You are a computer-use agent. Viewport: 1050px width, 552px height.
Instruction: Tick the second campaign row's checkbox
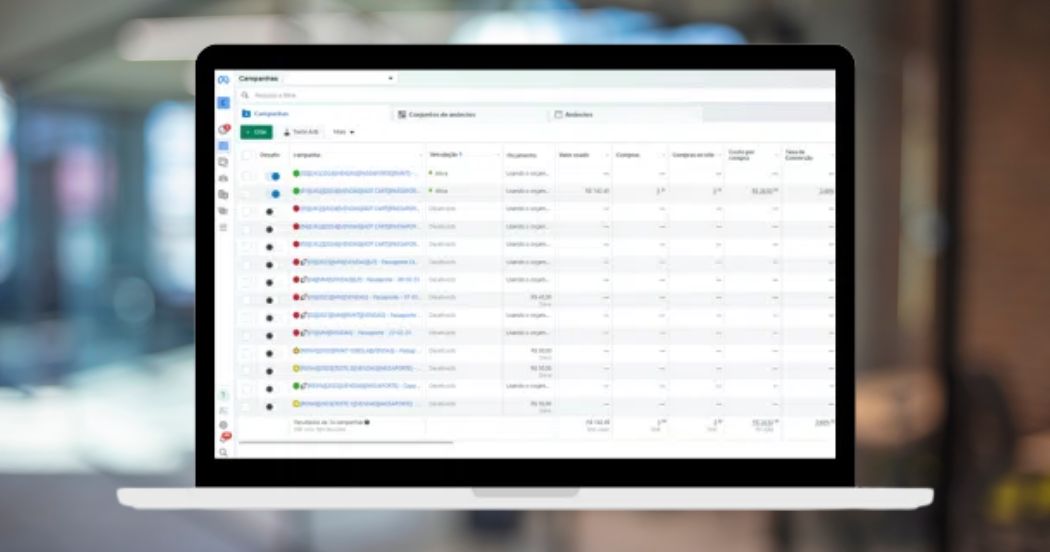coord(246,194)
